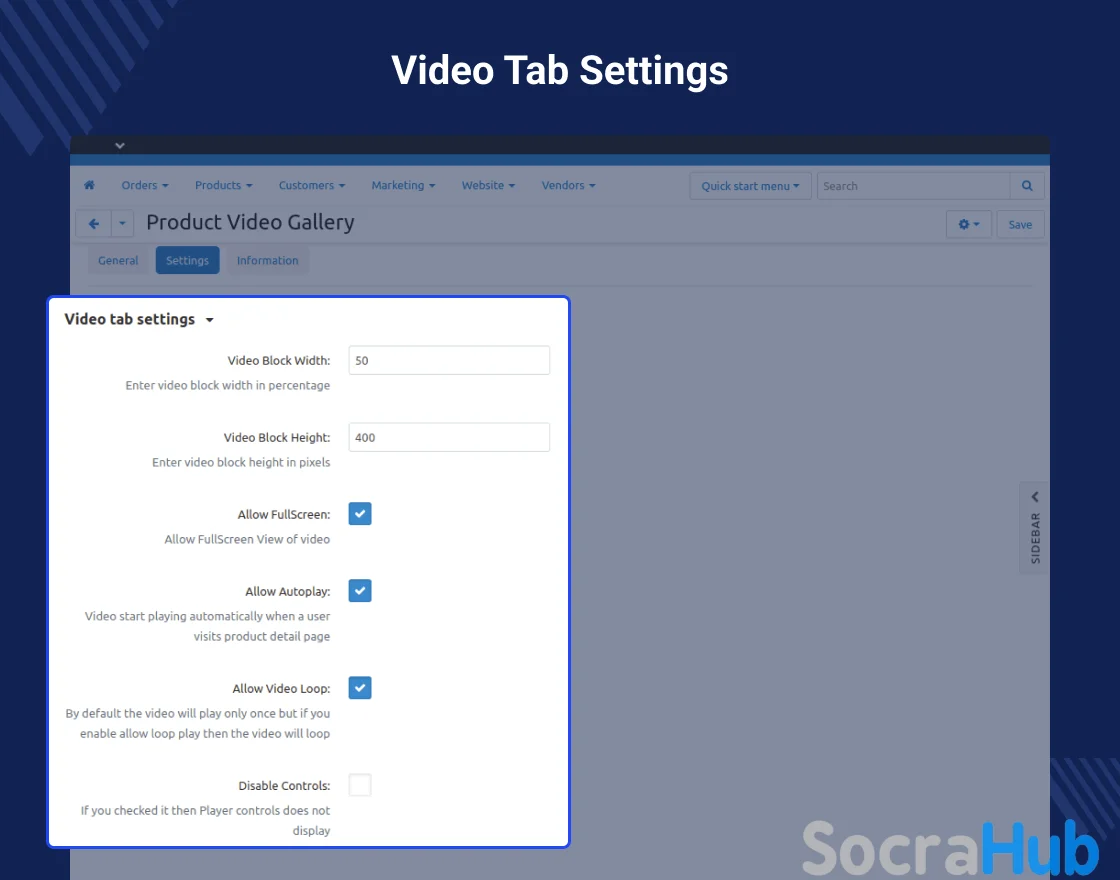This screenshot has width=1120, height=880.
Task: Click the Video Block Width field
Action: (x=449, y=360)
